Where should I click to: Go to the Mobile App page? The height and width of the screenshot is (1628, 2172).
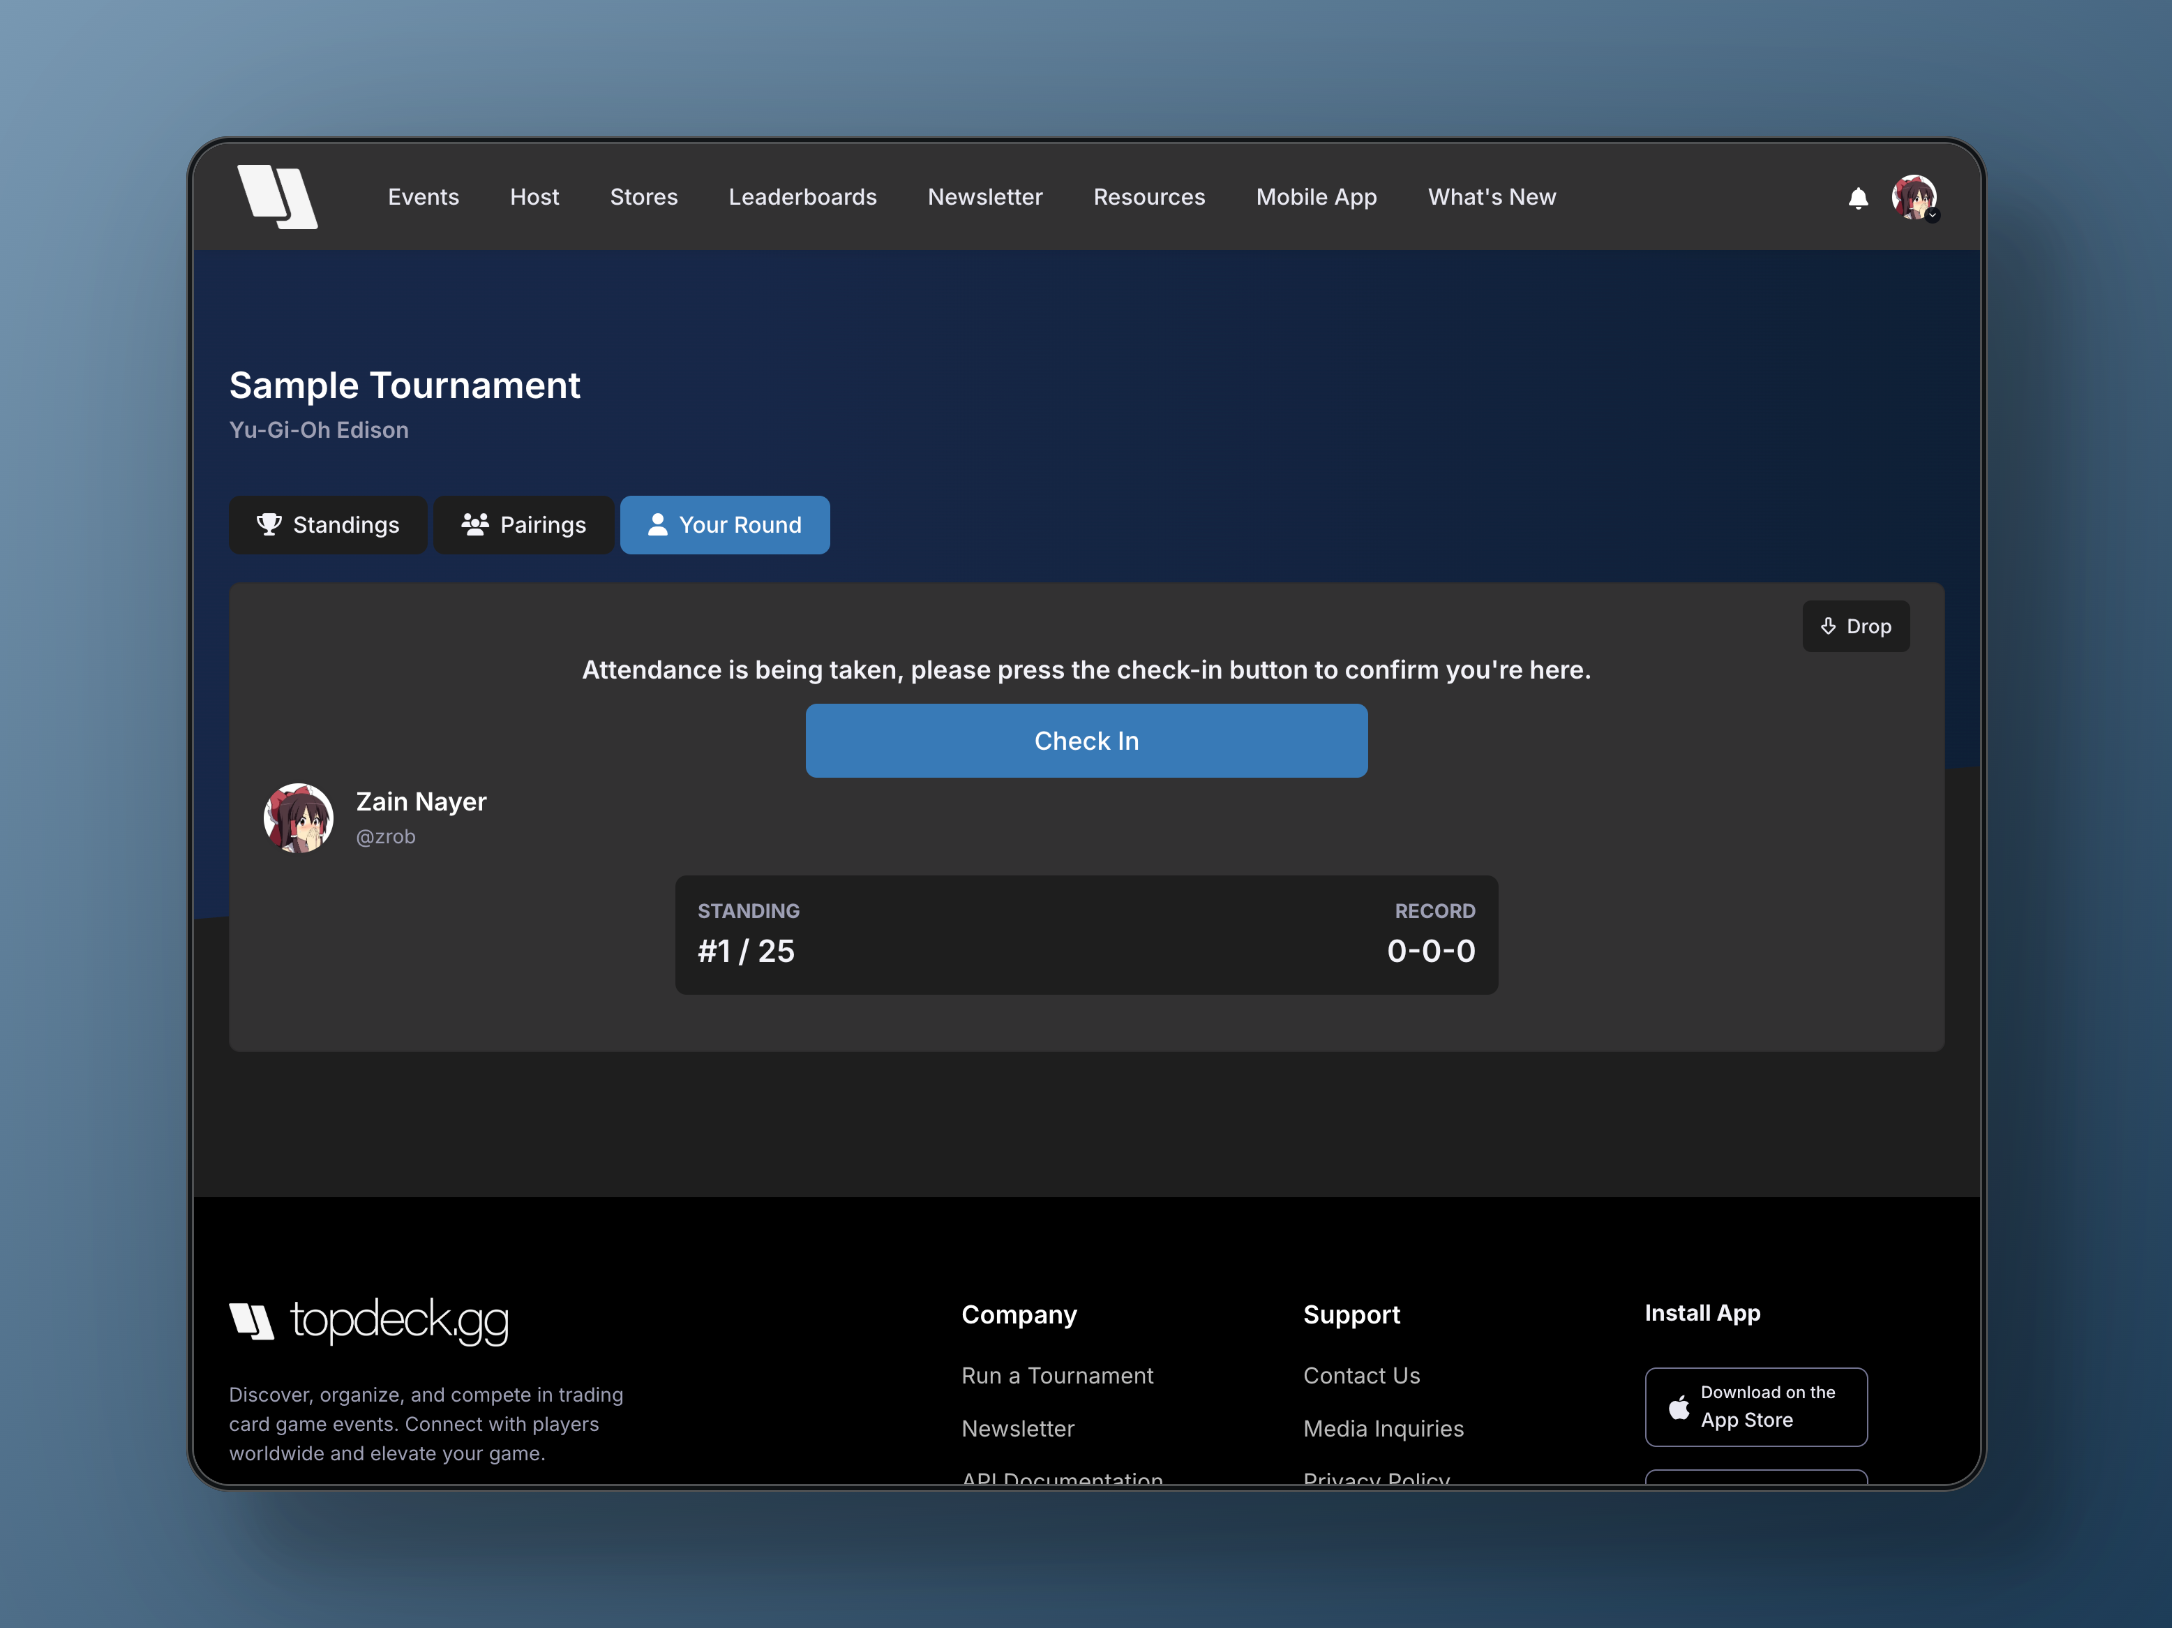[x=1316, y=197]
